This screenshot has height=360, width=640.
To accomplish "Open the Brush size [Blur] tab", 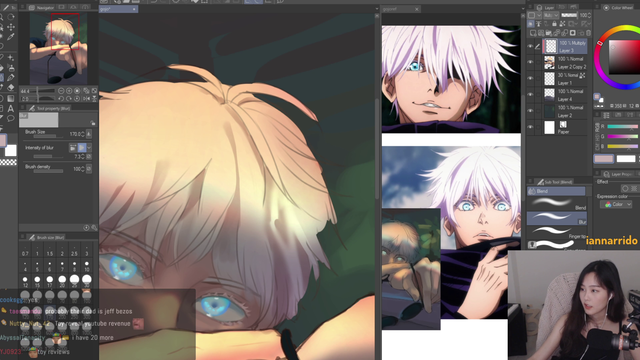I will [47, 237].
